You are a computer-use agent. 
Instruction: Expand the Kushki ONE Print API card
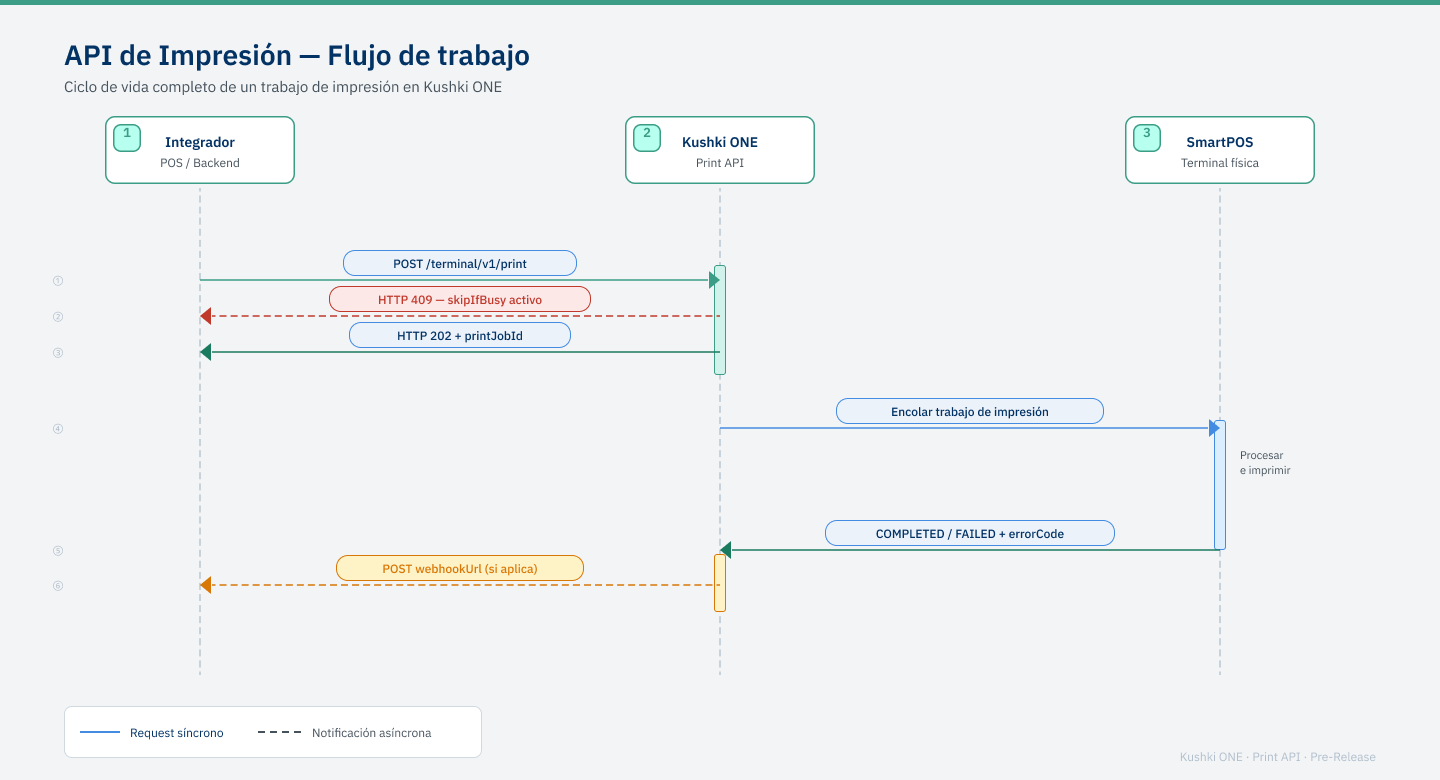(x=719, y=149)
